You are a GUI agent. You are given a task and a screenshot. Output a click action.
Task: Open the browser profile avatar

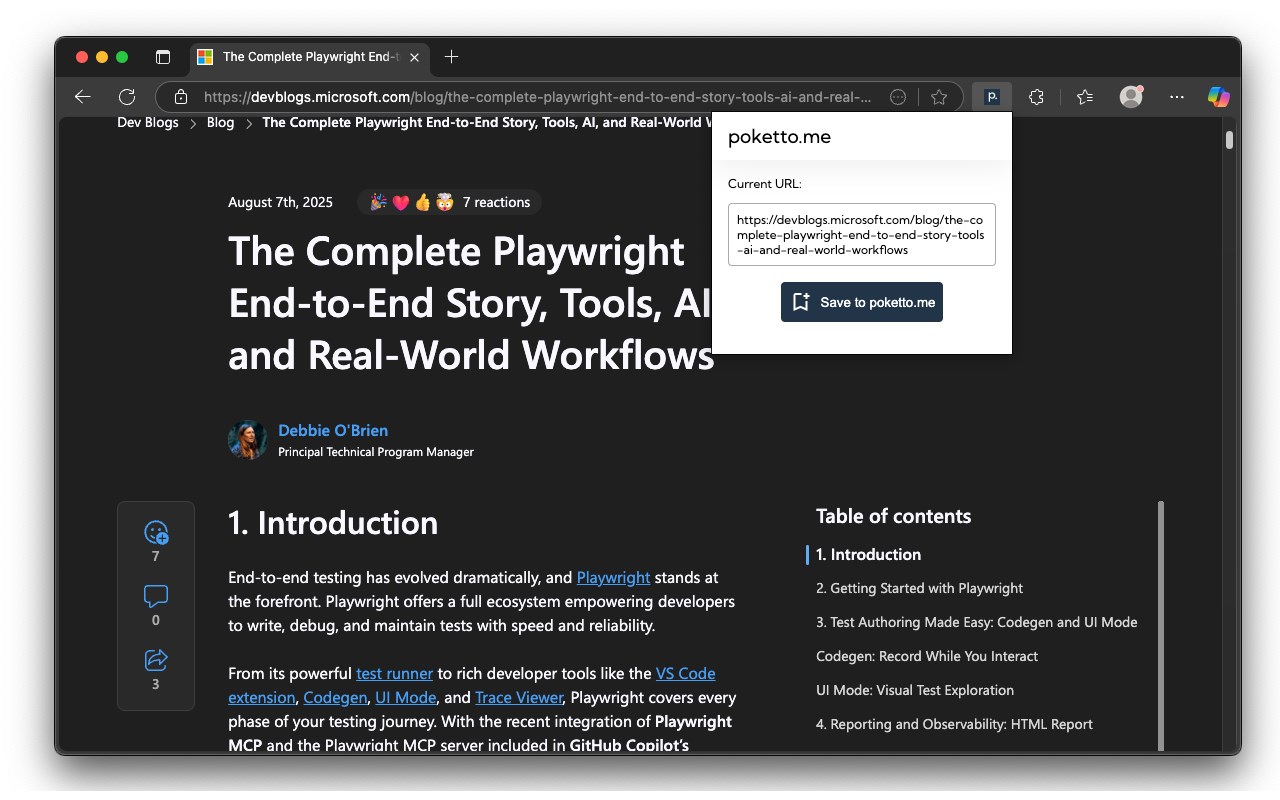click(x=1131, y=97)
